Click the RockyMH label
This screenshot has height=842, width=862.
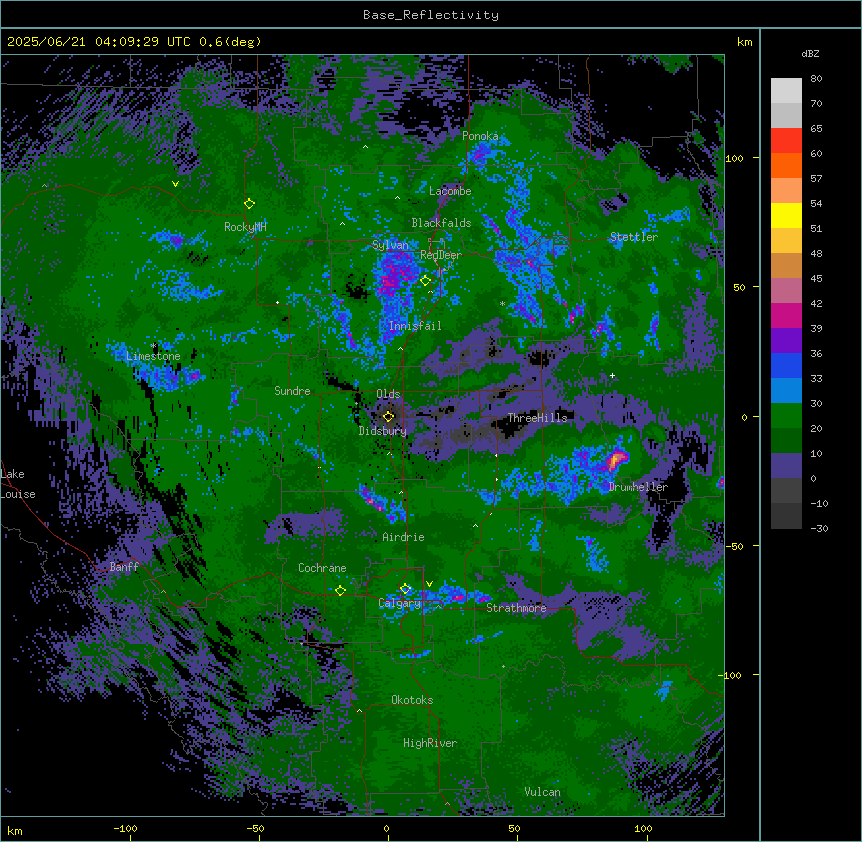pyautogui.click(x=245, y=227)
